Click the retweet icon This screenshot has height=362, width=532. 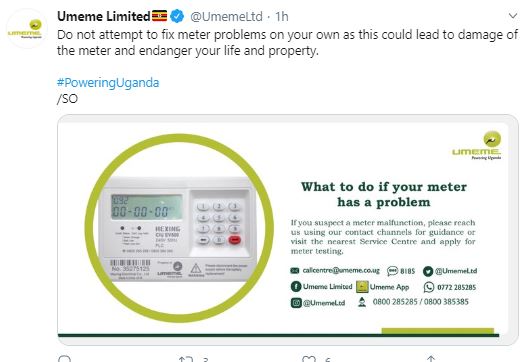[x=186, y=359]
